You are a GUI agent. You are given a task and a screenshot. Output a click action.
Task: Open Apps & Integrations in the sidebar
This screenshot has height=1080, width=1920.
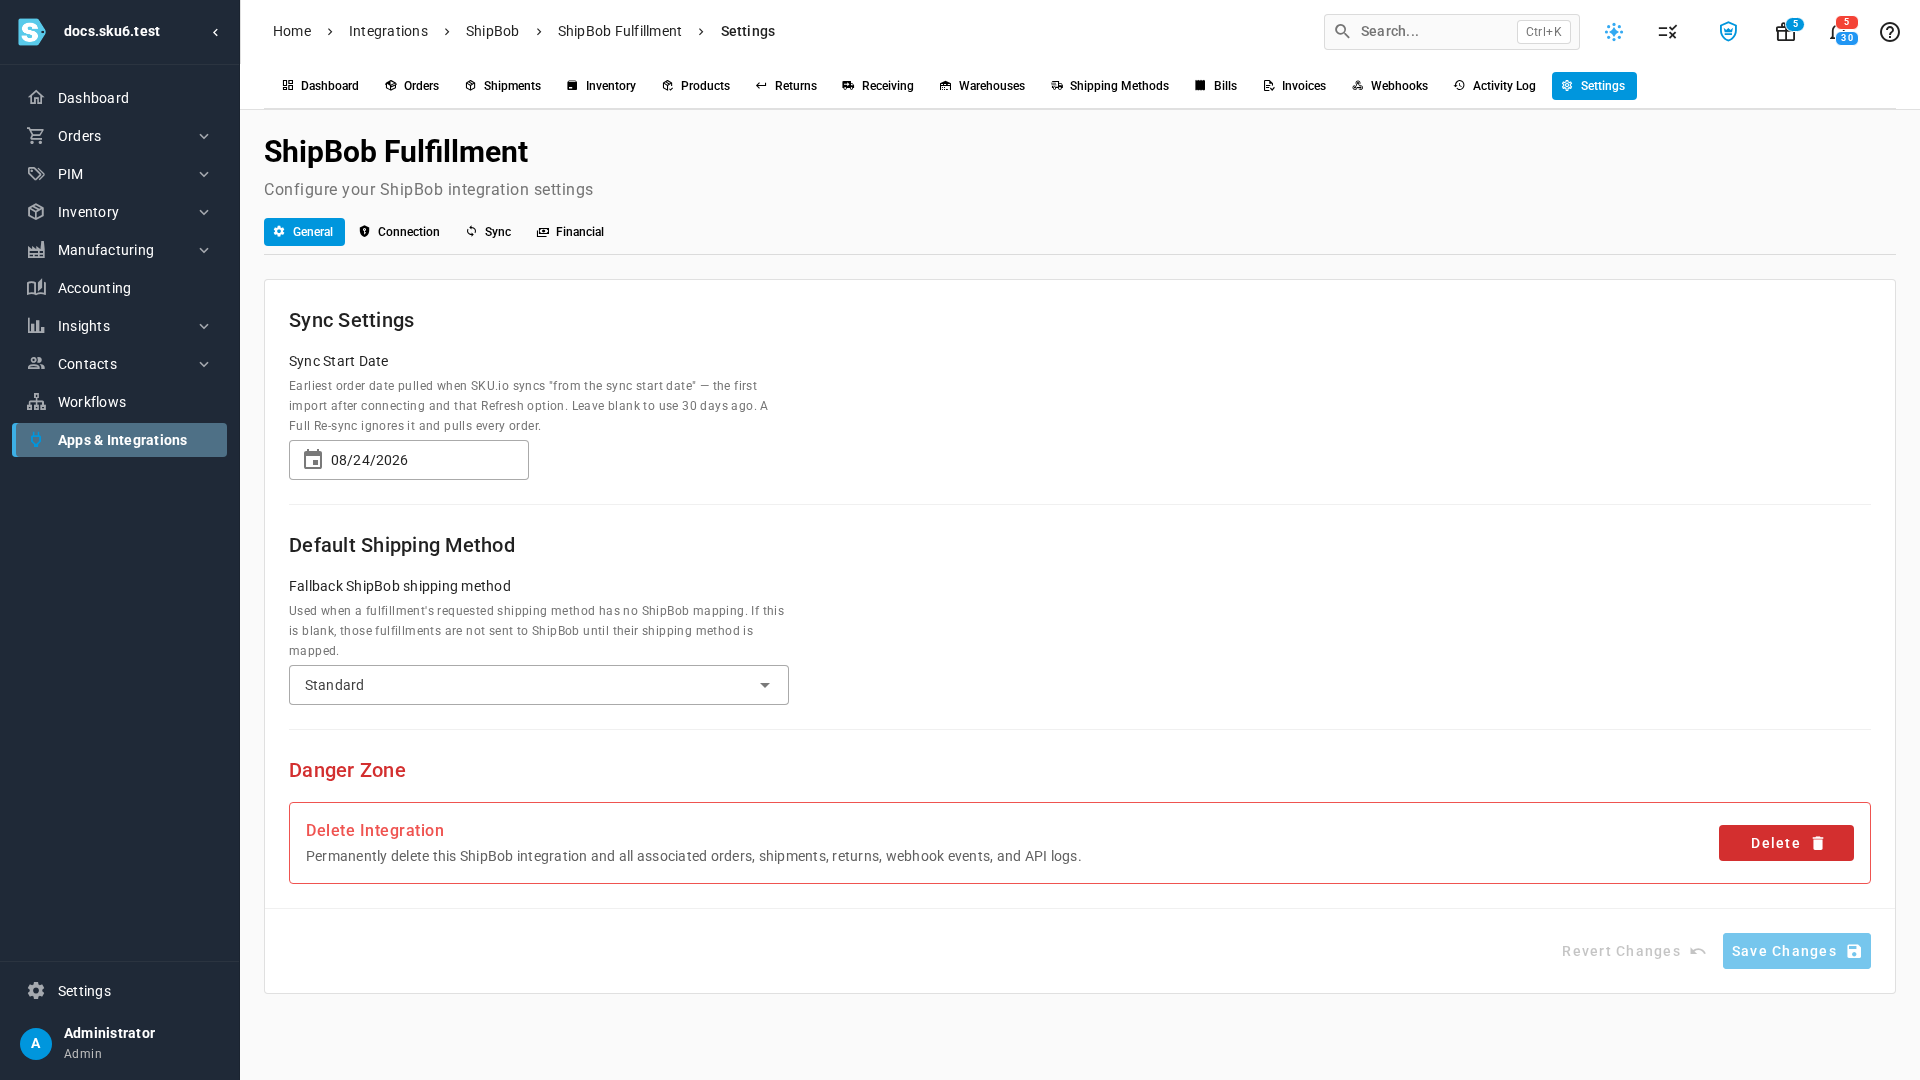point(119,440)
